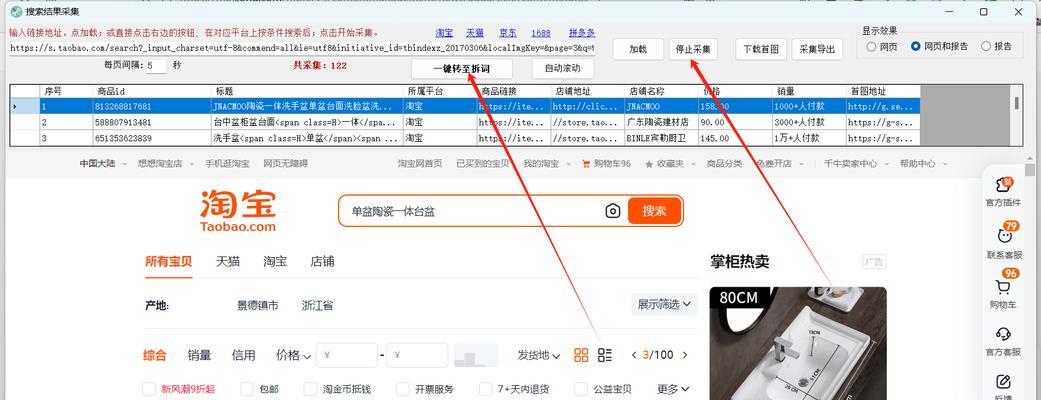This screenshot has height=400, width=1041.
Task: Sort results by 综合
Action: tap(155, 355)
